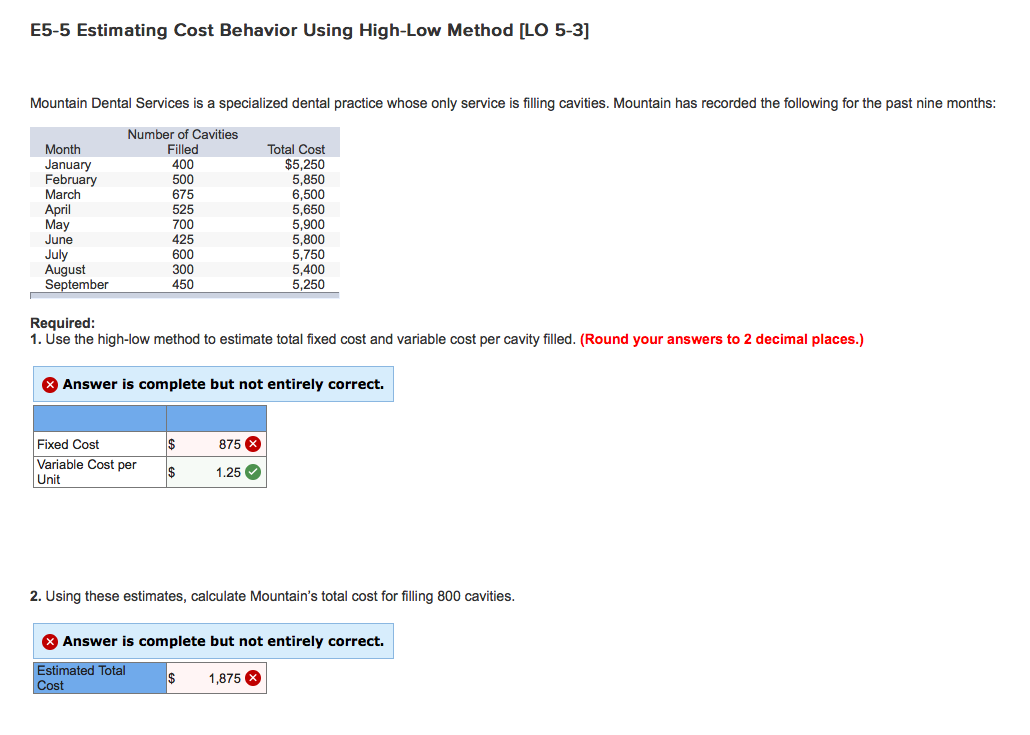This screenshot has width=1030, height=735.
Task: Click the first 'Answer is complete but not entirely correct' banner text
Action: (x=223, y=384)
